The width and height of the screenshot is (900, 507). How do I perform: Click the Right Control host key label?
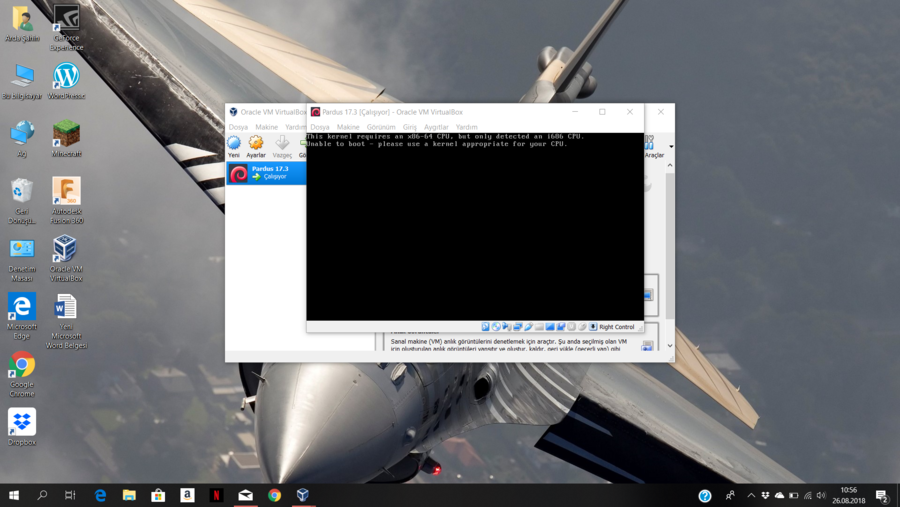tap(616, 327)
